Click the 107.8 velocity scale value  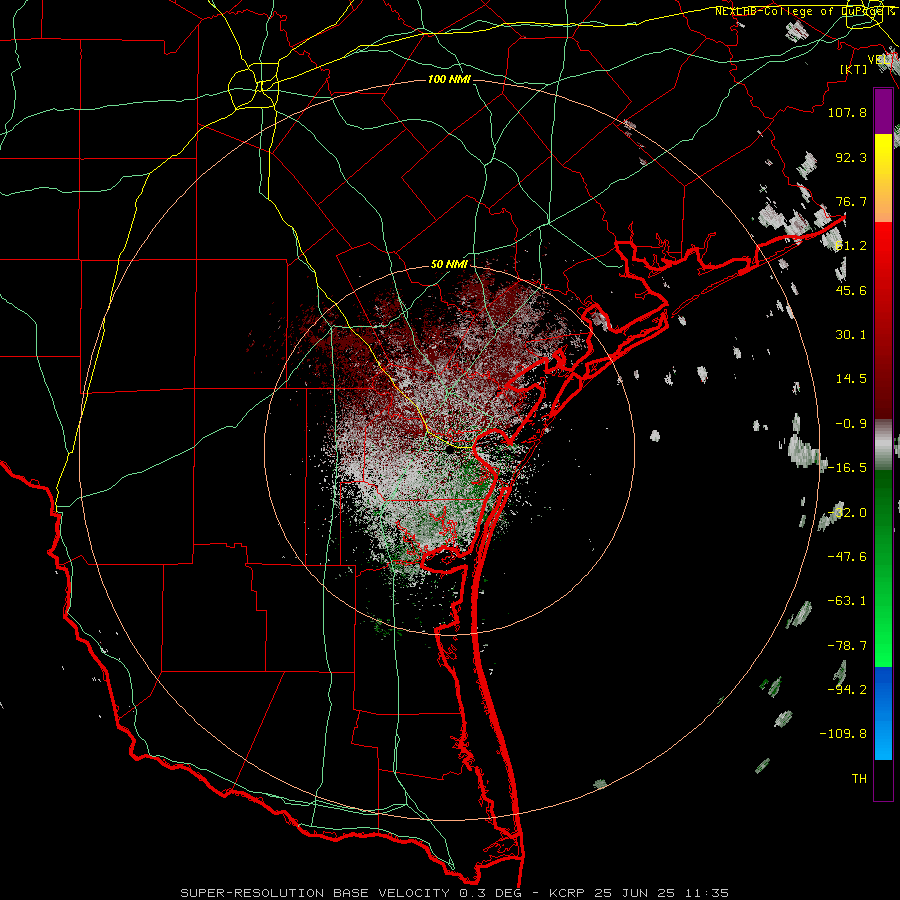847,112
